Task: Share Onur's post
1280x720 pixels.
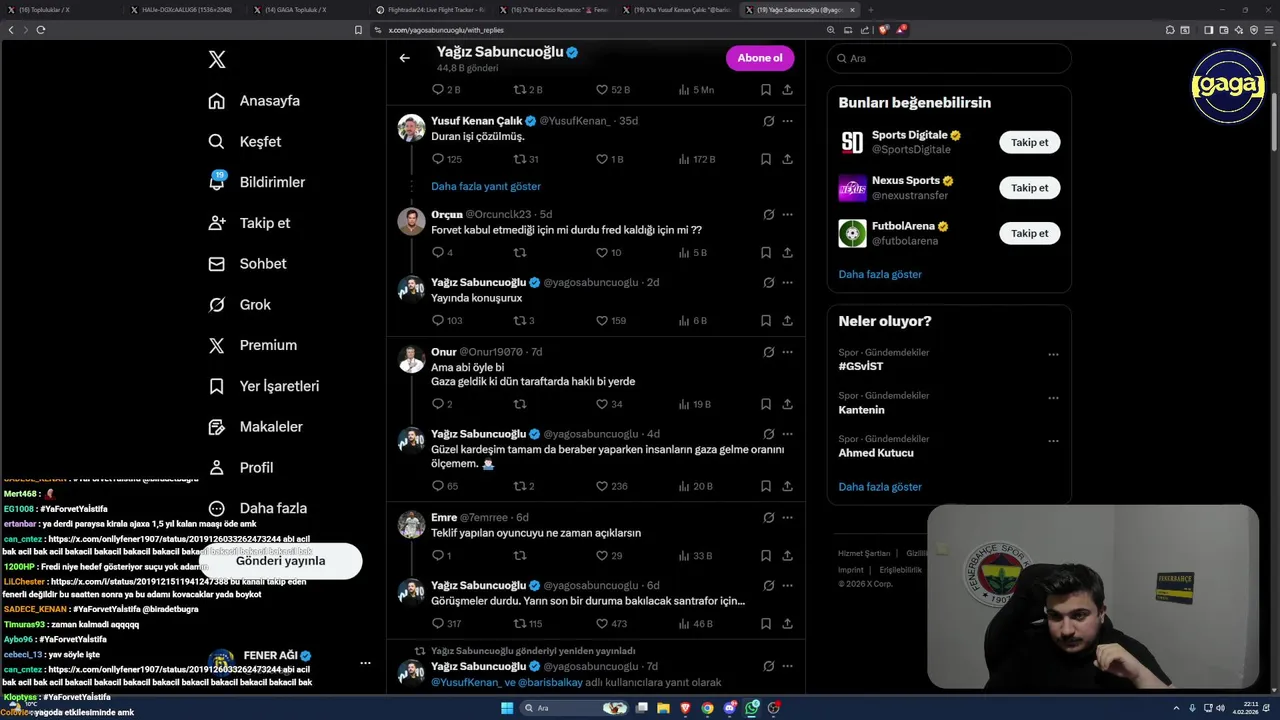Action: pyautogui.click(x=788, y=404)
